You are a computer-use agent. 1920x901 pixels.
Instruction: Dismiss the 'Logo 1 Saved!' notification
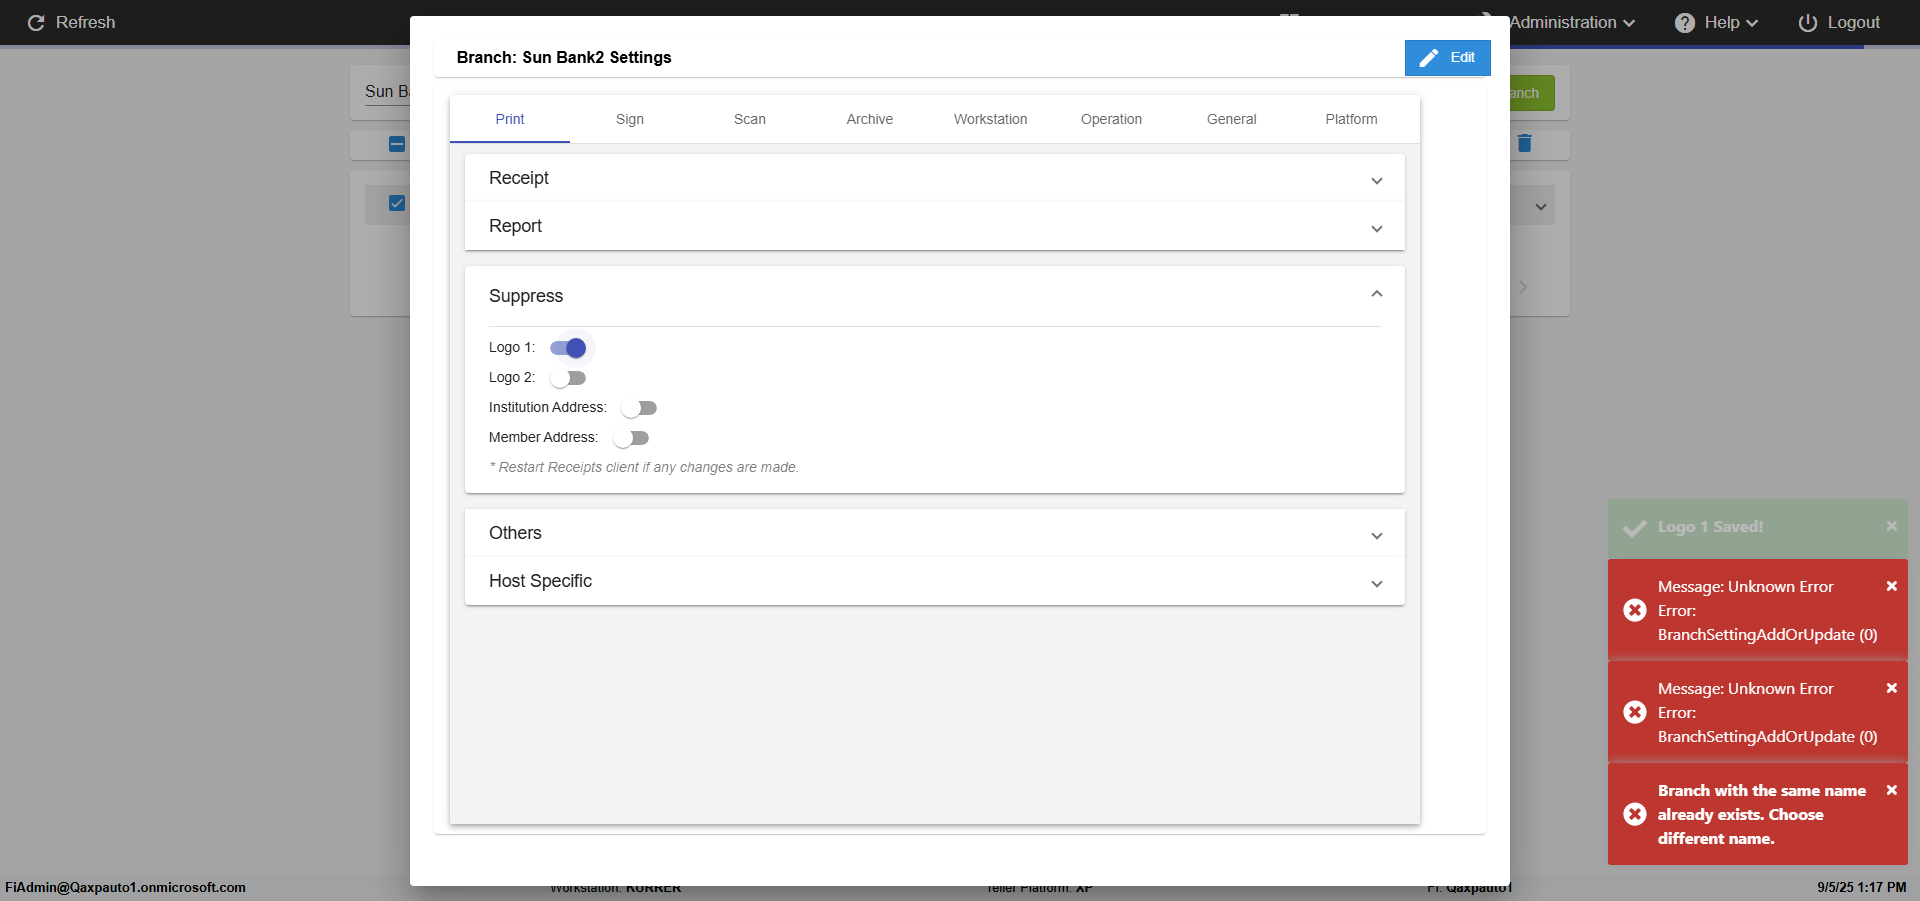coord(1891,526)
